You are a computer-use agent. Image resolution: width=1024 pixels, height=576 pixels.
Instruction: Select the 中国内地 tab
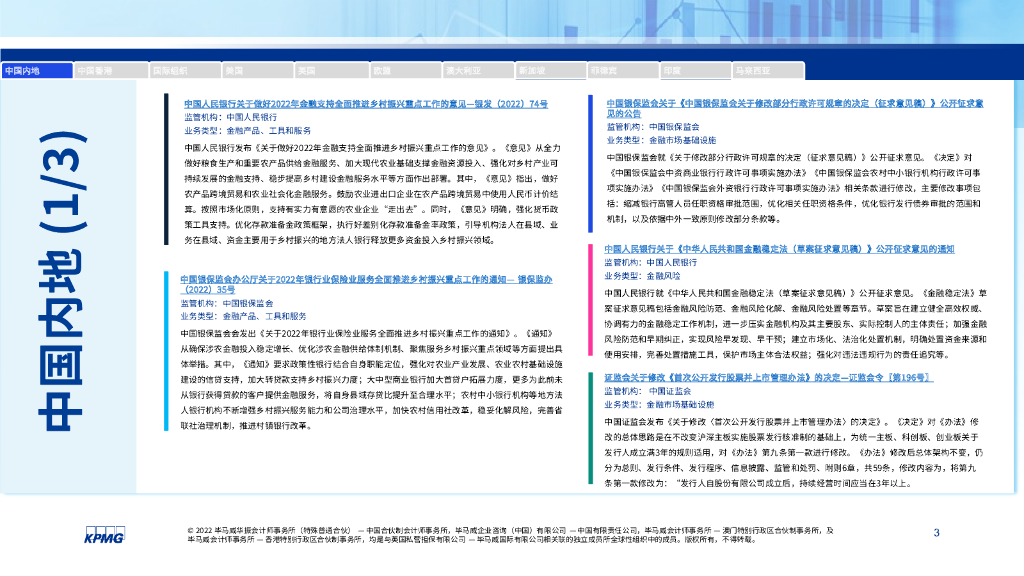37,71
